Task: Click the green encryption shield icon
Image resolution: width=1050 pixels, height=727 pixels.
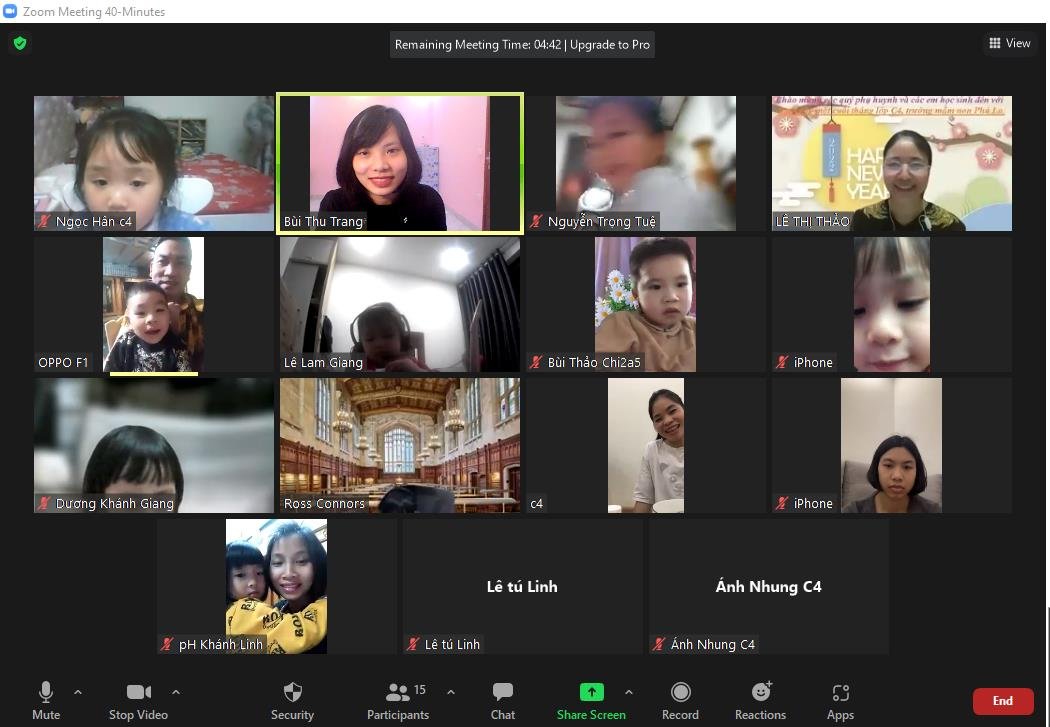Action: tap(19, 43)
